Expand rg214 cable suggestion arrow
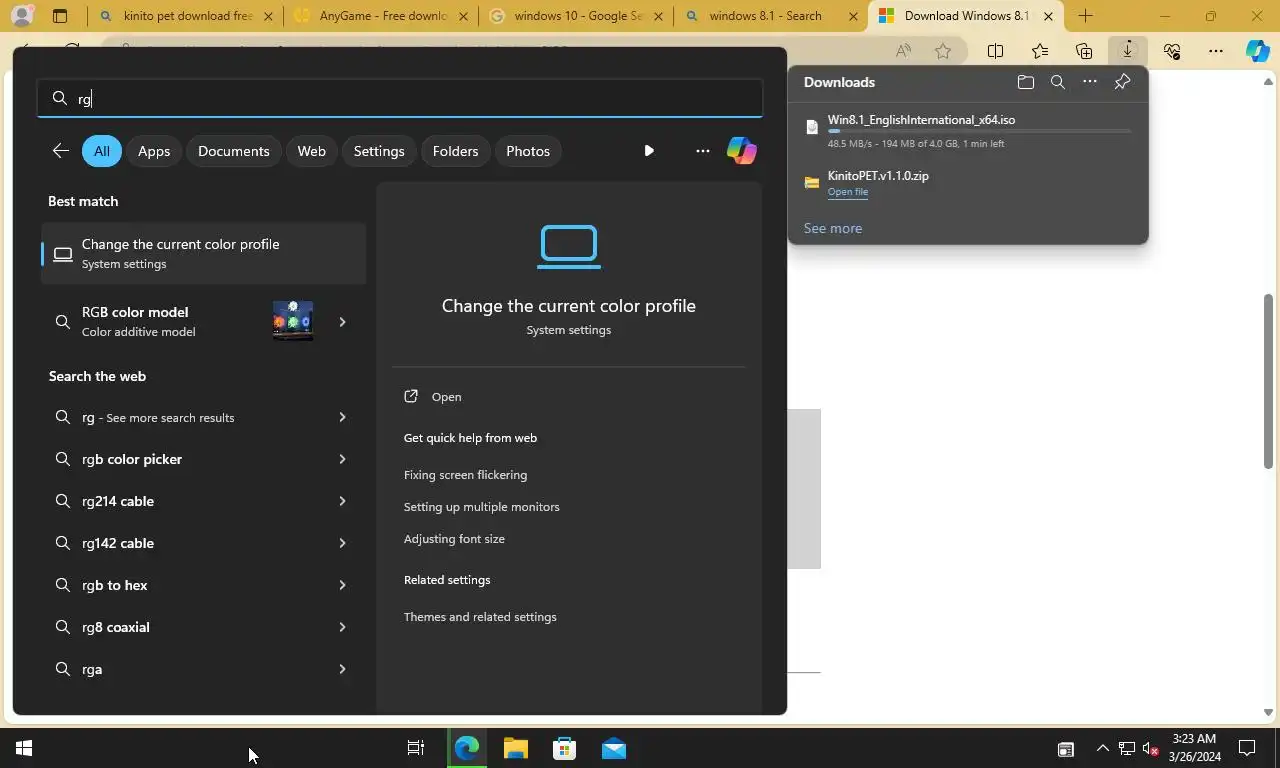This screenshot has height=768, width=1280. 342,501
